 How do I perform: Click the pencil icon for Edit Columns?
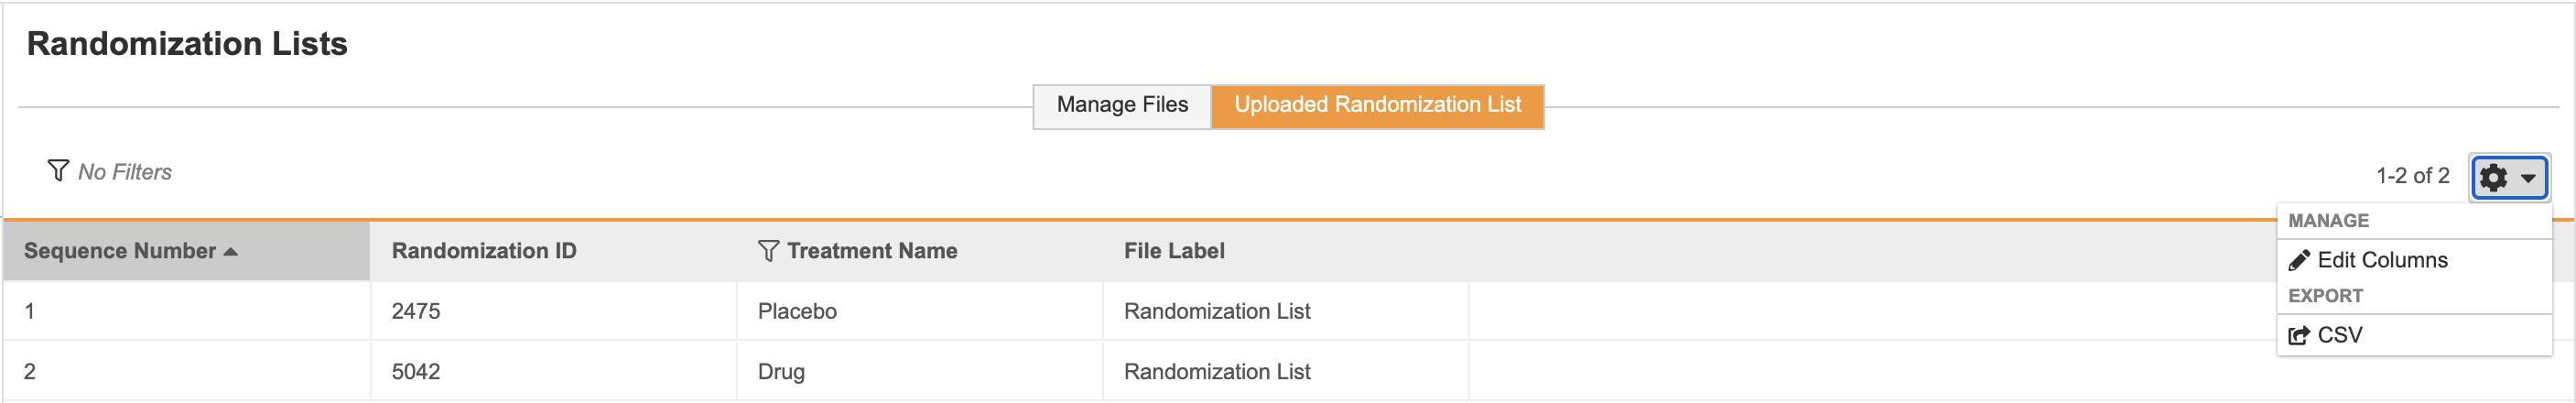point(2299,260)
